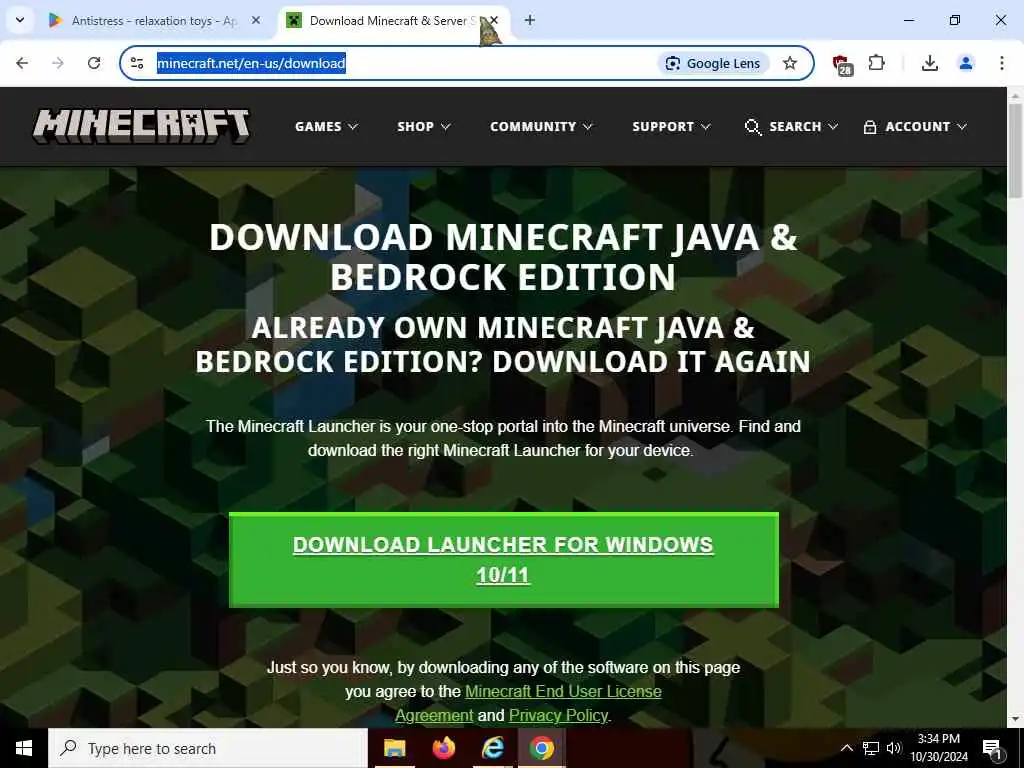The width and height of the screenshot is (1024, 768).
Task: Open site information icon in address bar
Action: [137, 63]
